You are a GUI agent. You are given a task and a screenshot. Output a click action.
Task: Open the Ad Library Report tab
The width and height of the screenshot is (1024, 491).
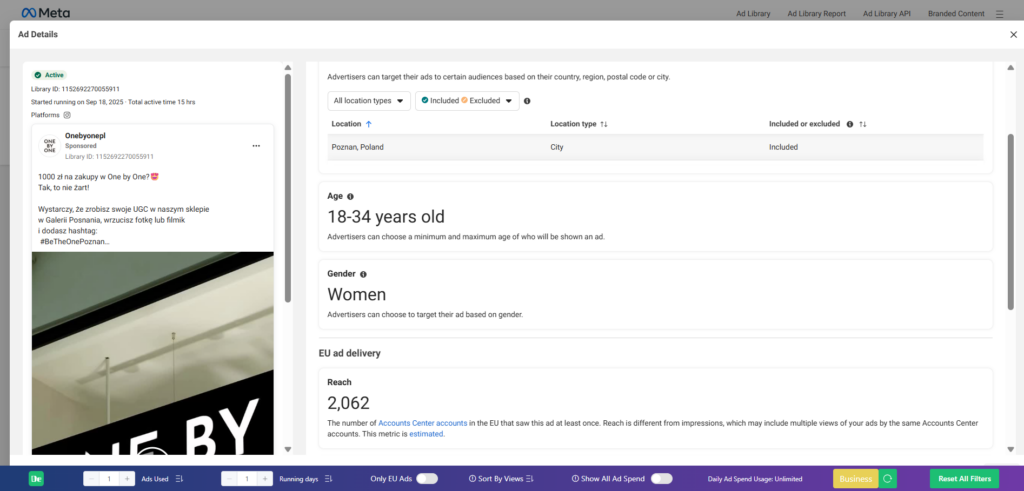coord(816,14)
